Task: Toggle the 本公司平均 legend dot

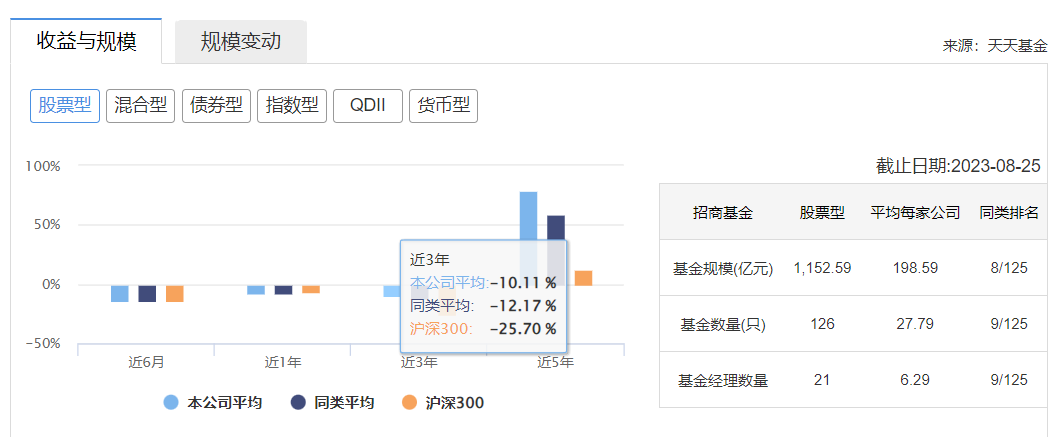Action: pyautogui.click(x=171, y=402)
